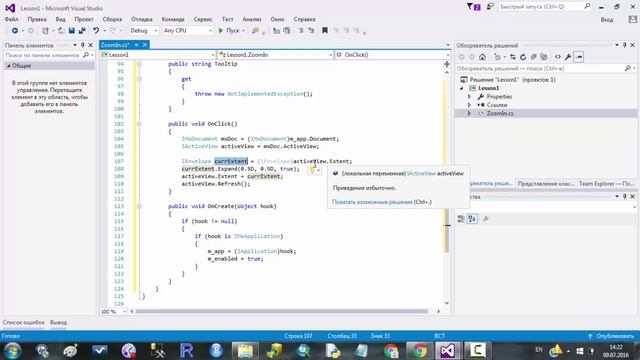The height and width of the screenshot is (360, 640).
Task: Collapse the OnClick method outline in editor
Action: click(x=139, y=124)
